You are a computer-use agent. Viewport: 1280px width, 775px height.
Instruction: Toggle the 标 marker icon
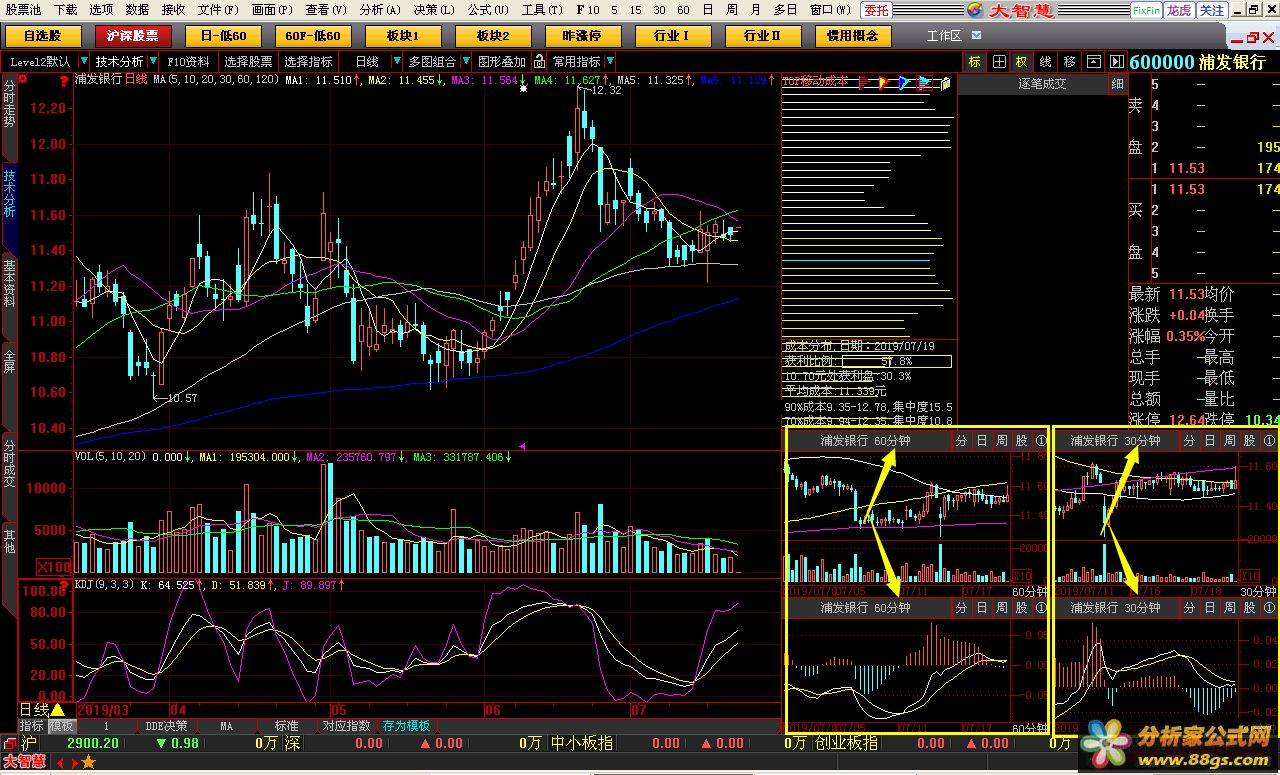(975, 62)
